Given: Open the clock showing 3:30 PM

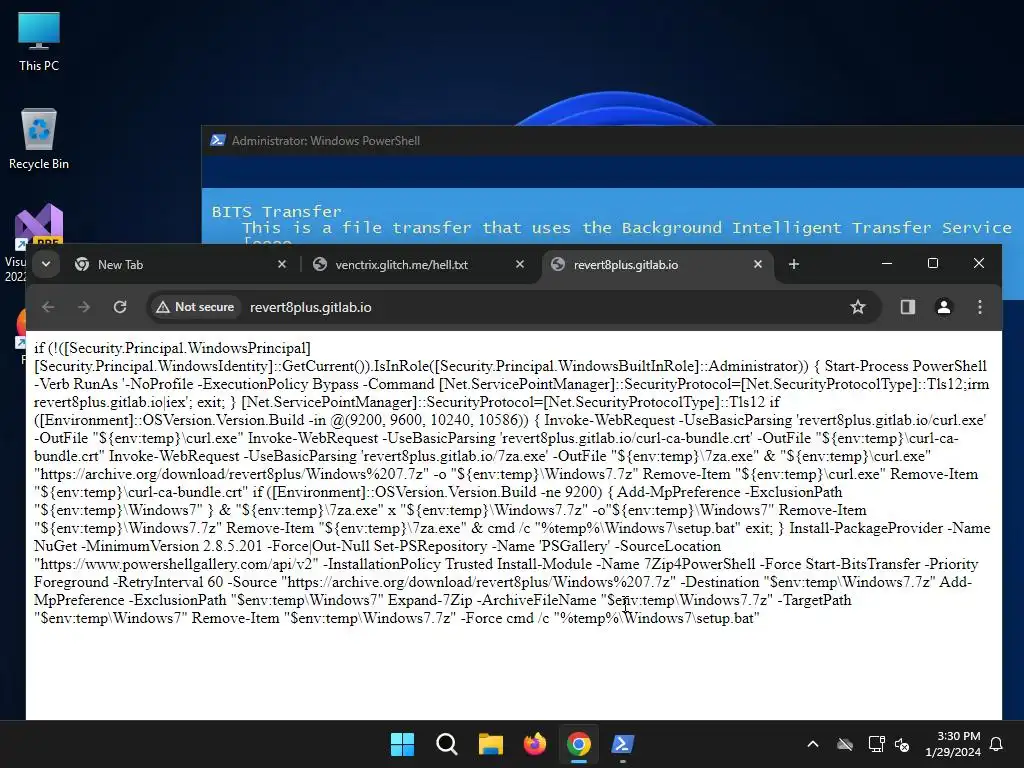Looking at the screenshot, I should tap(953, 744).
